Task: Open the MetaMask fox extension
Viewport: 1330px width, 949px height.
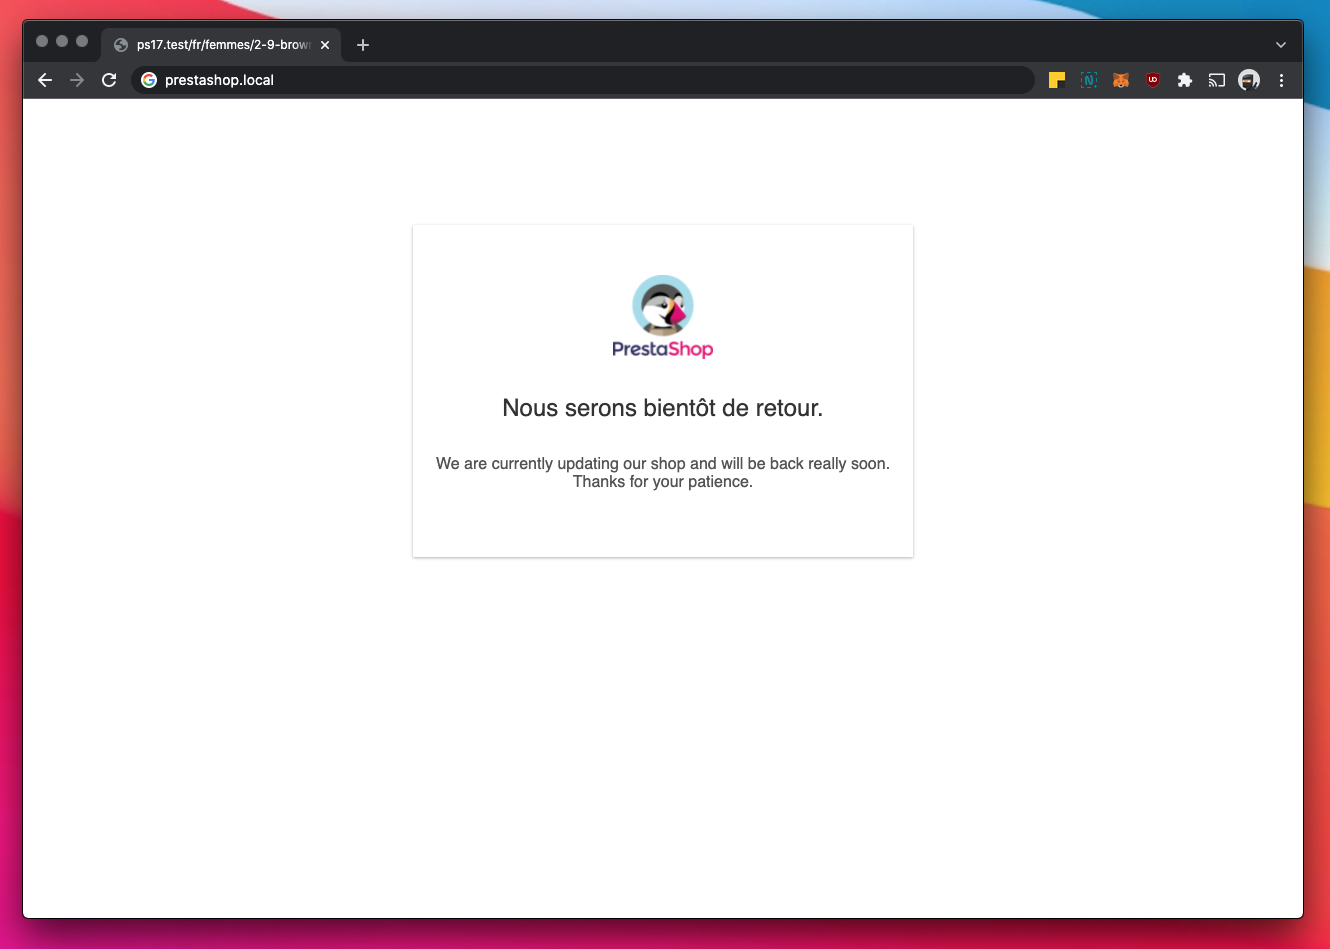Action: pyautogui.click(x=1121, y=80)
